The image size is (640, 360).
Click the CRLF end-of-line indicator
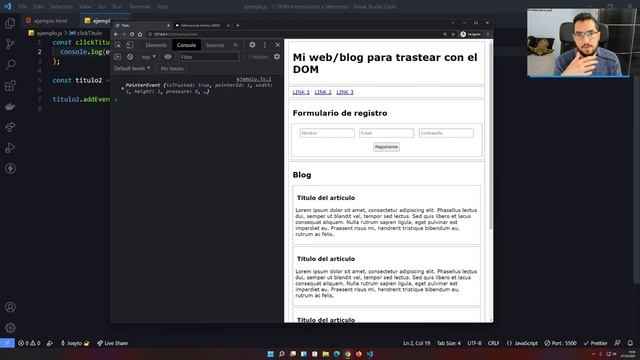[493, 343]
